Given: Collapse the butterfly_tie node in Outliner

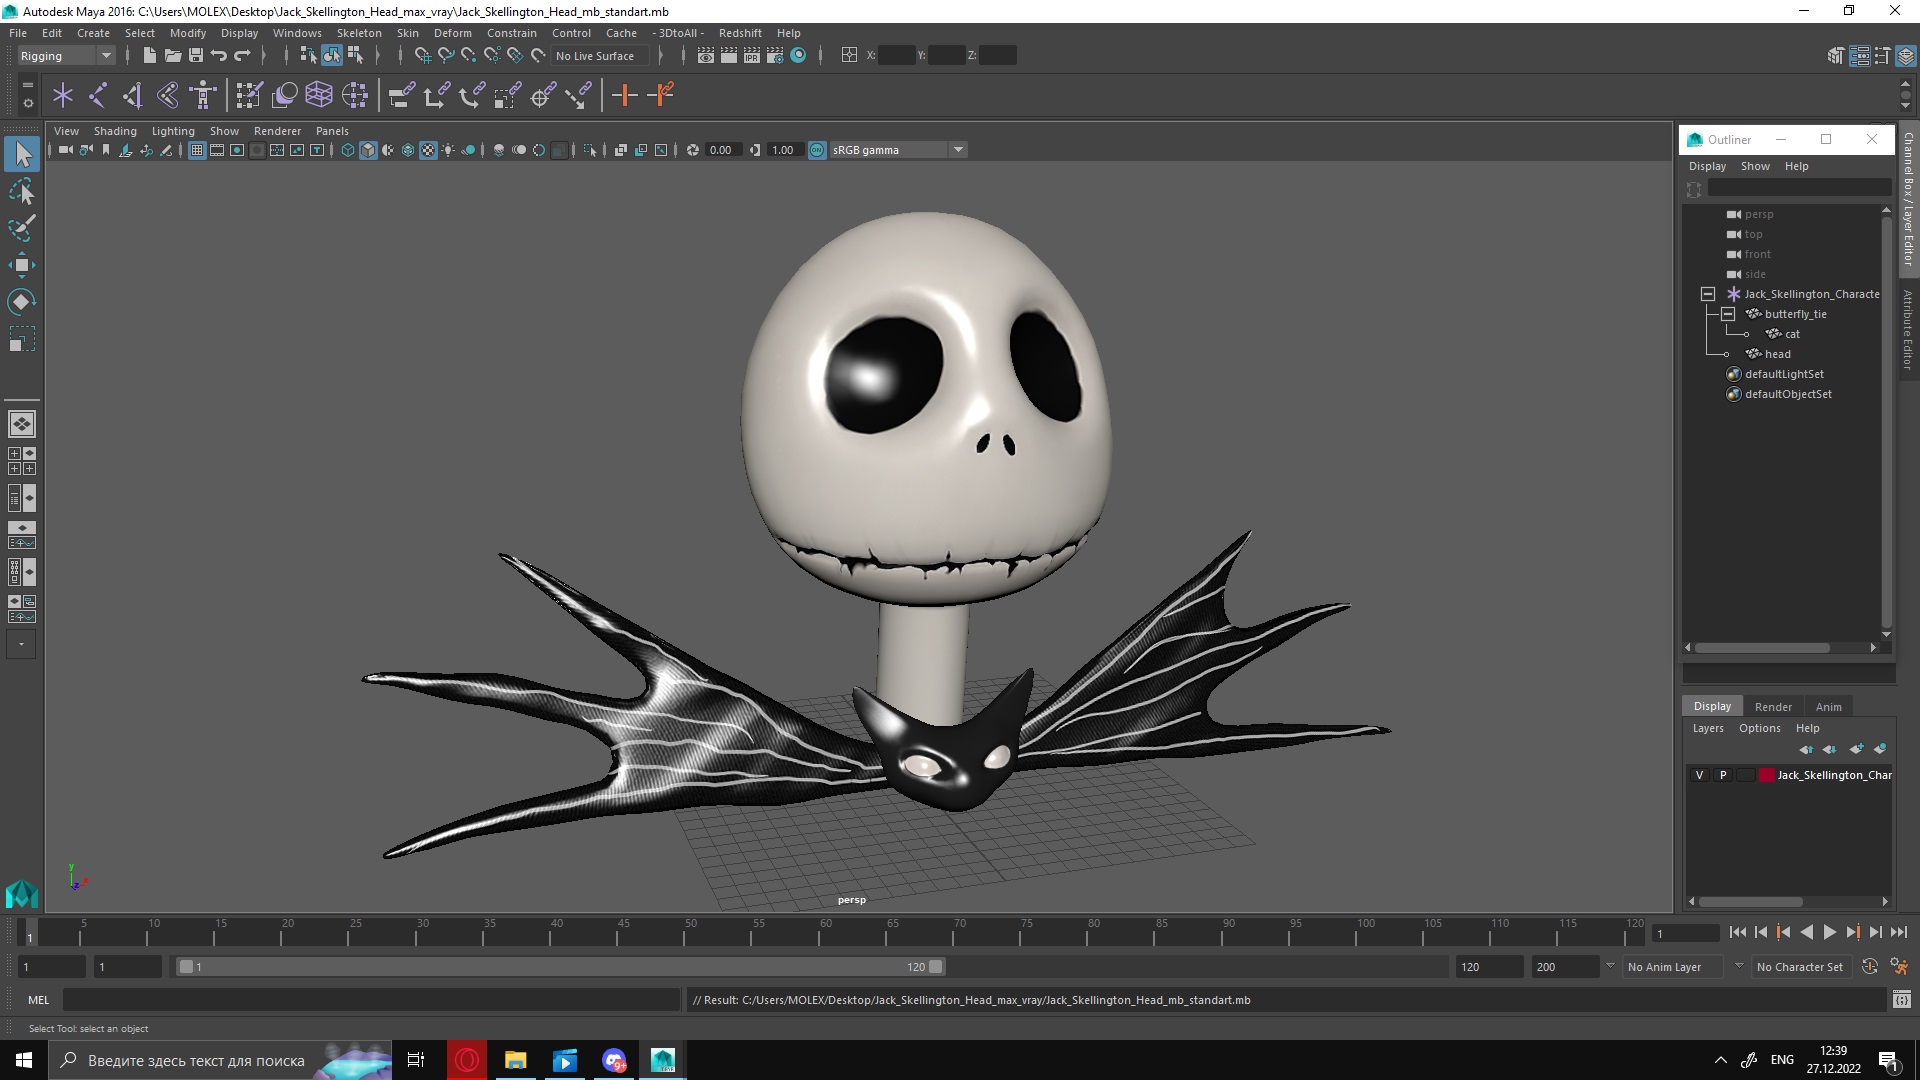Looking at the screenshot, I should tap(1728, 314).
